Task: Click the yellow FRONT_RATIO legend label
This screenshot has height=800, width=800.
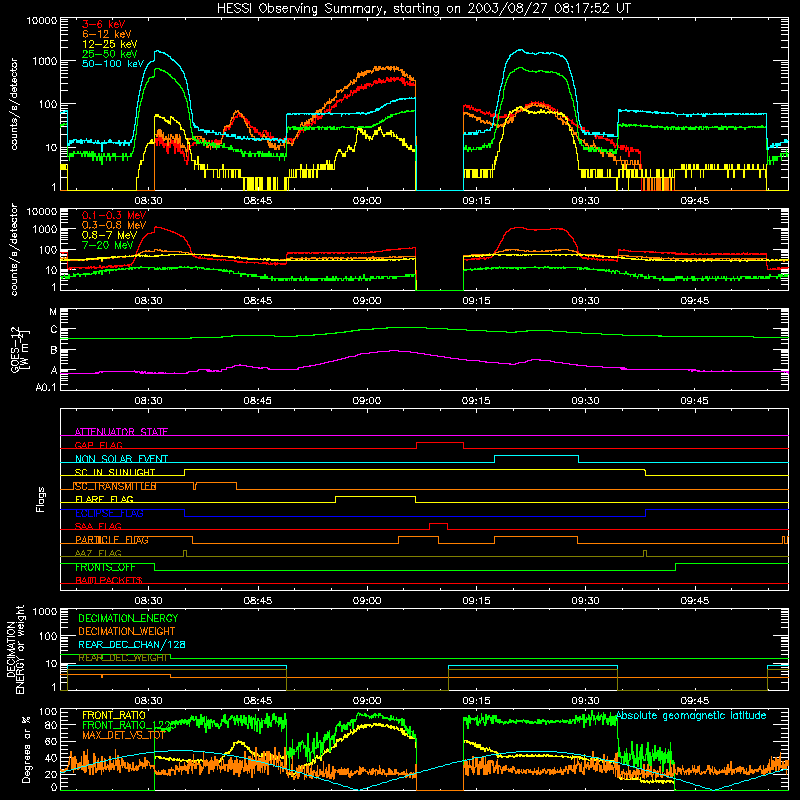Action: coord(114,715)
